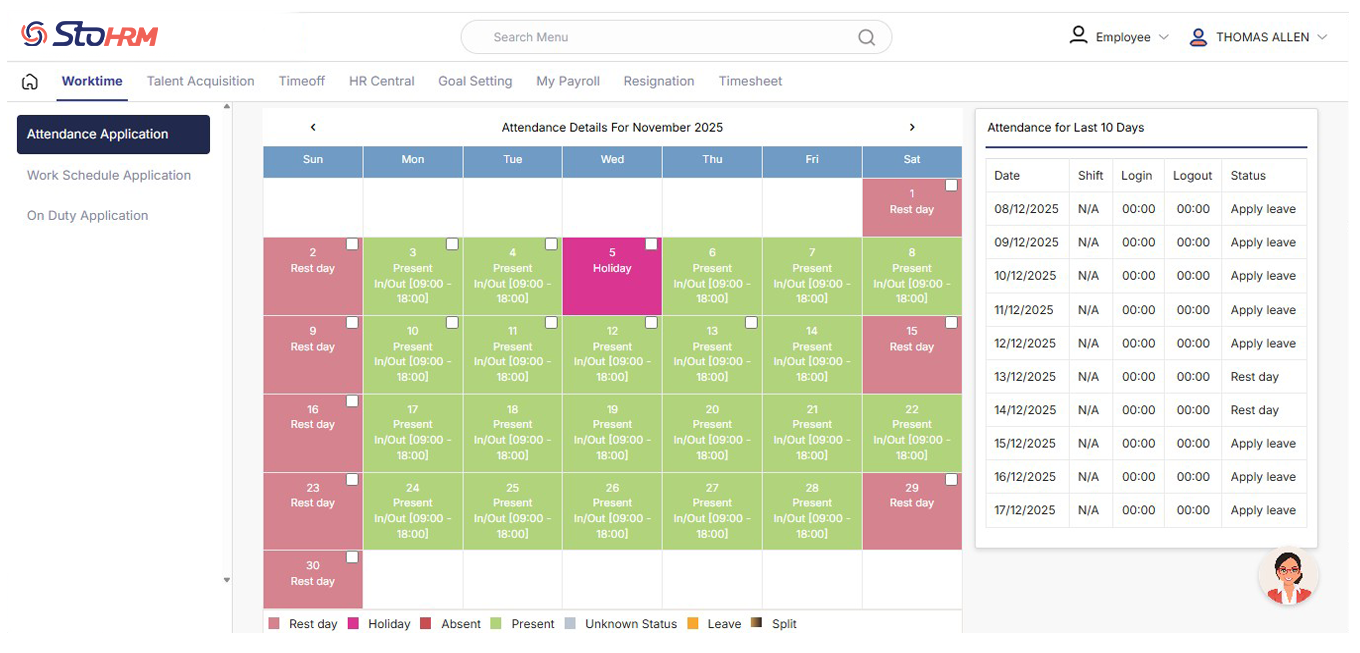Viewport: 1360px width, 653px height.
Task: Click the Employee person icon
Action: click(x=1078, y=34)
